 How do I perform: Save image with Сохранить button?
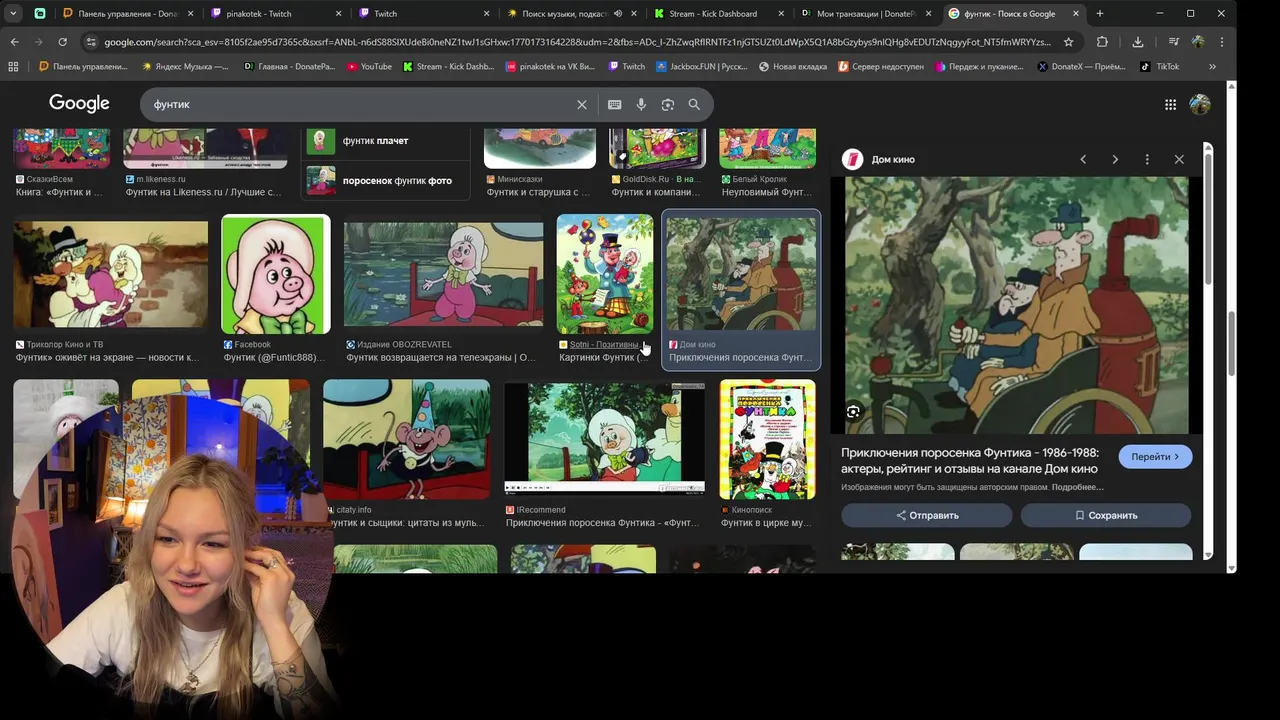[1106, 515]
